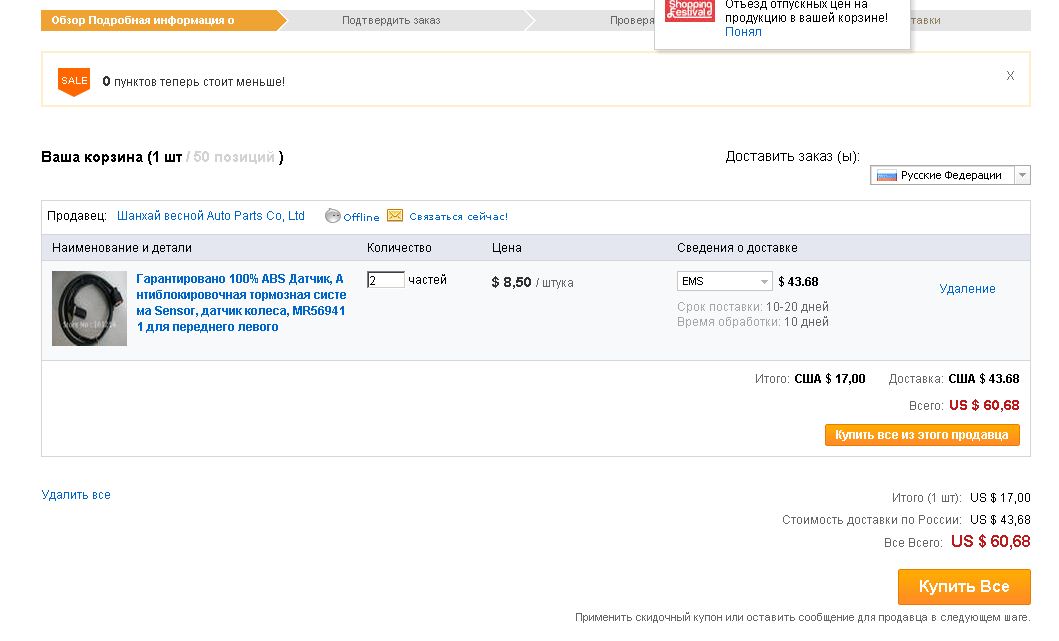Viewport: 1059px width, 641px height.
Task: Open the ABS sensor product thumbnail
Action: pos(90,308)
